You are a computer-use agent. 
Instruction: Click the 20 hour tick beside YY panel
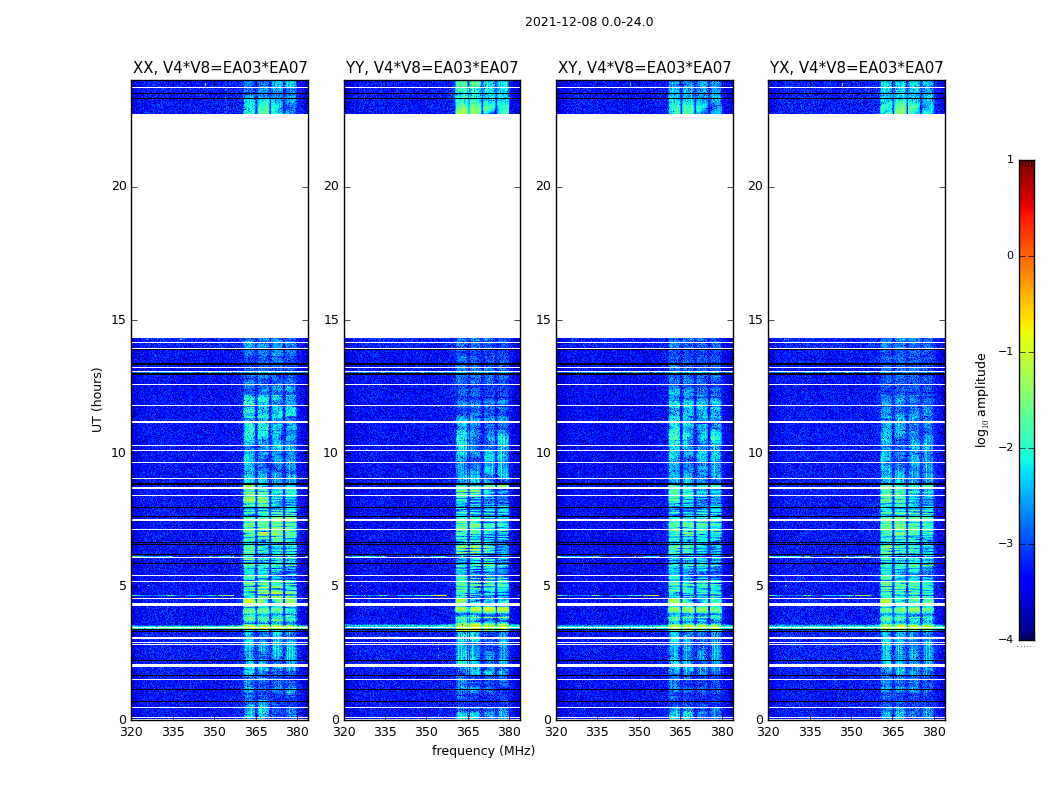(x=330, y=186)
